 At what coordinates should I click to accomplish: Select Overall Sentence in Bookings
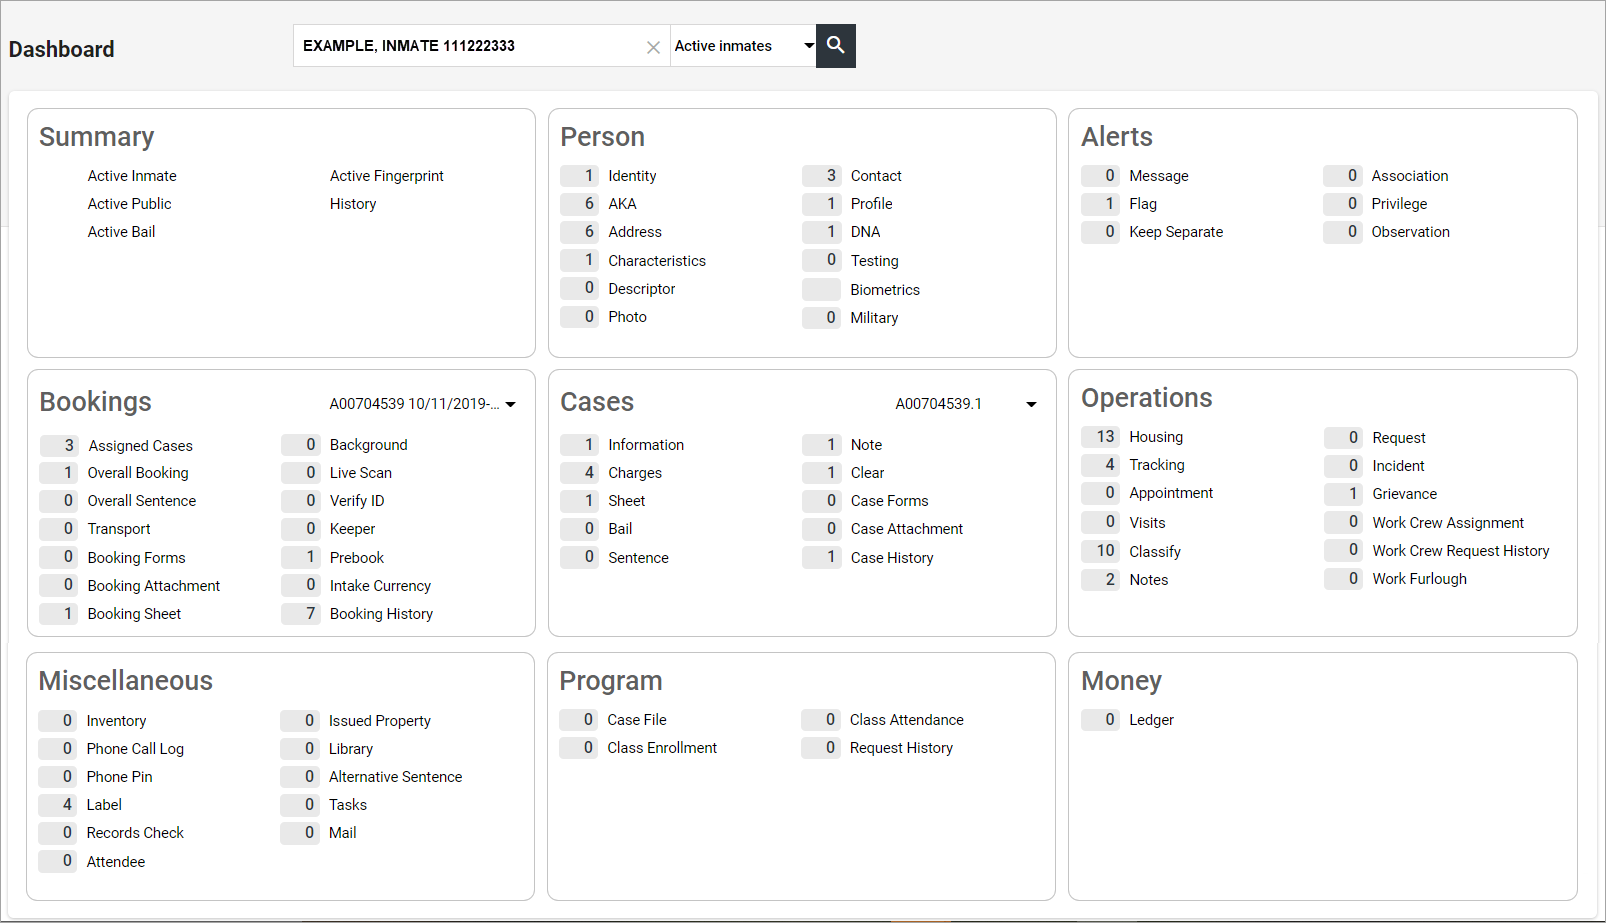pyautogui.click(x=142, y=501)
